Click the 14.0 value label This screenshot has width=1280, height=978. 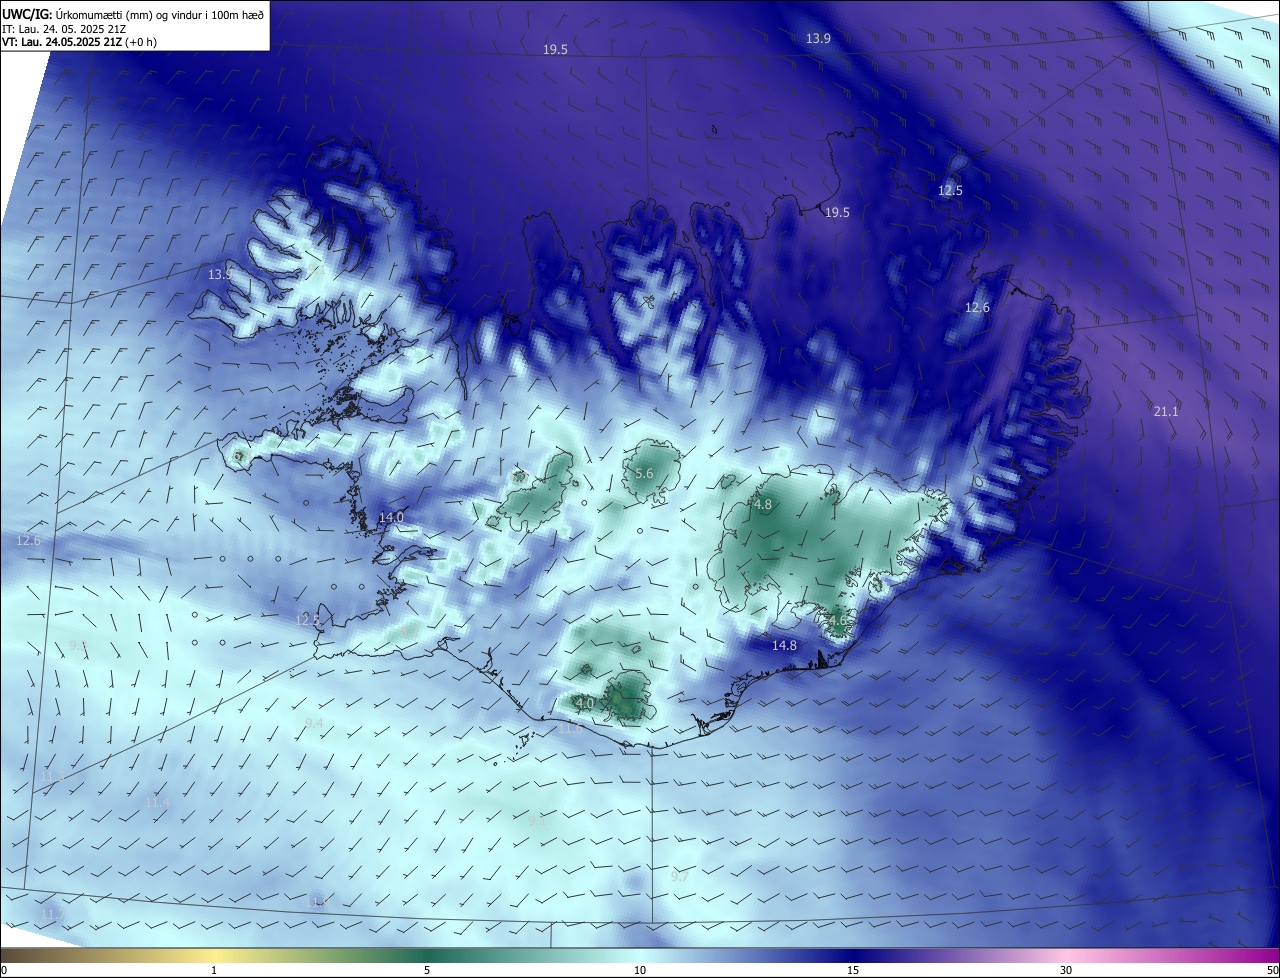click(x=391, y=517)
